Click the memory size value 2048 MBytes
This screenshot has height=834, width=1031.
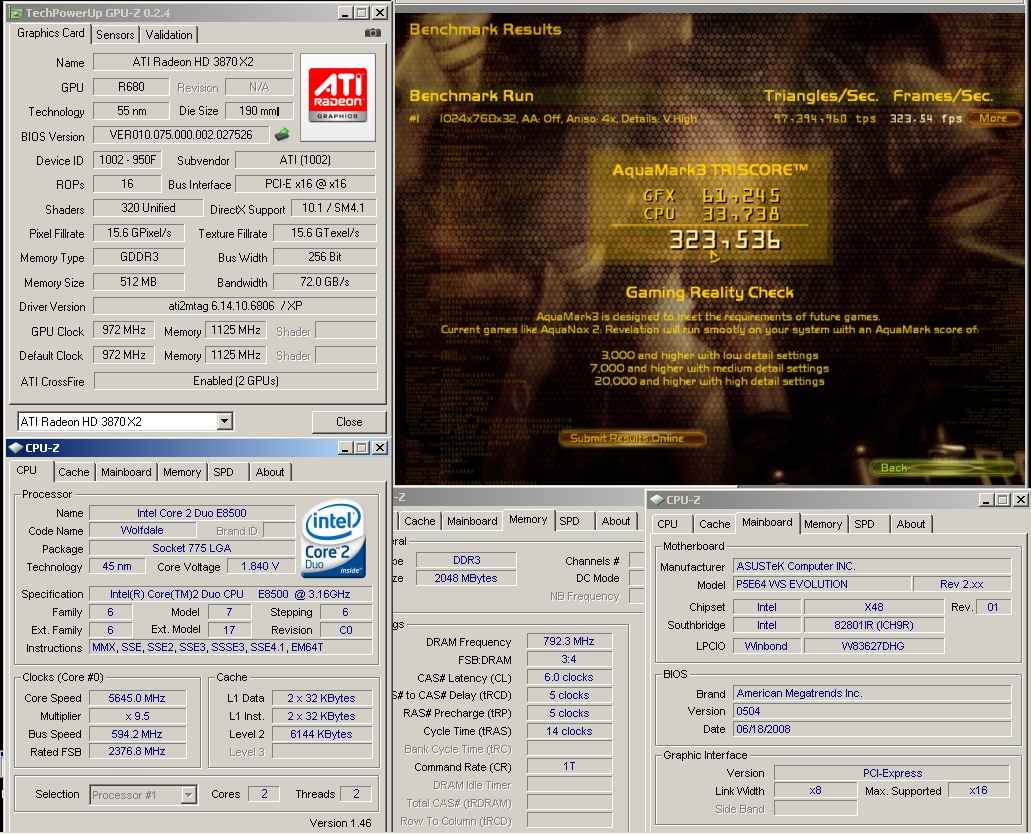[x=466, y=578]
